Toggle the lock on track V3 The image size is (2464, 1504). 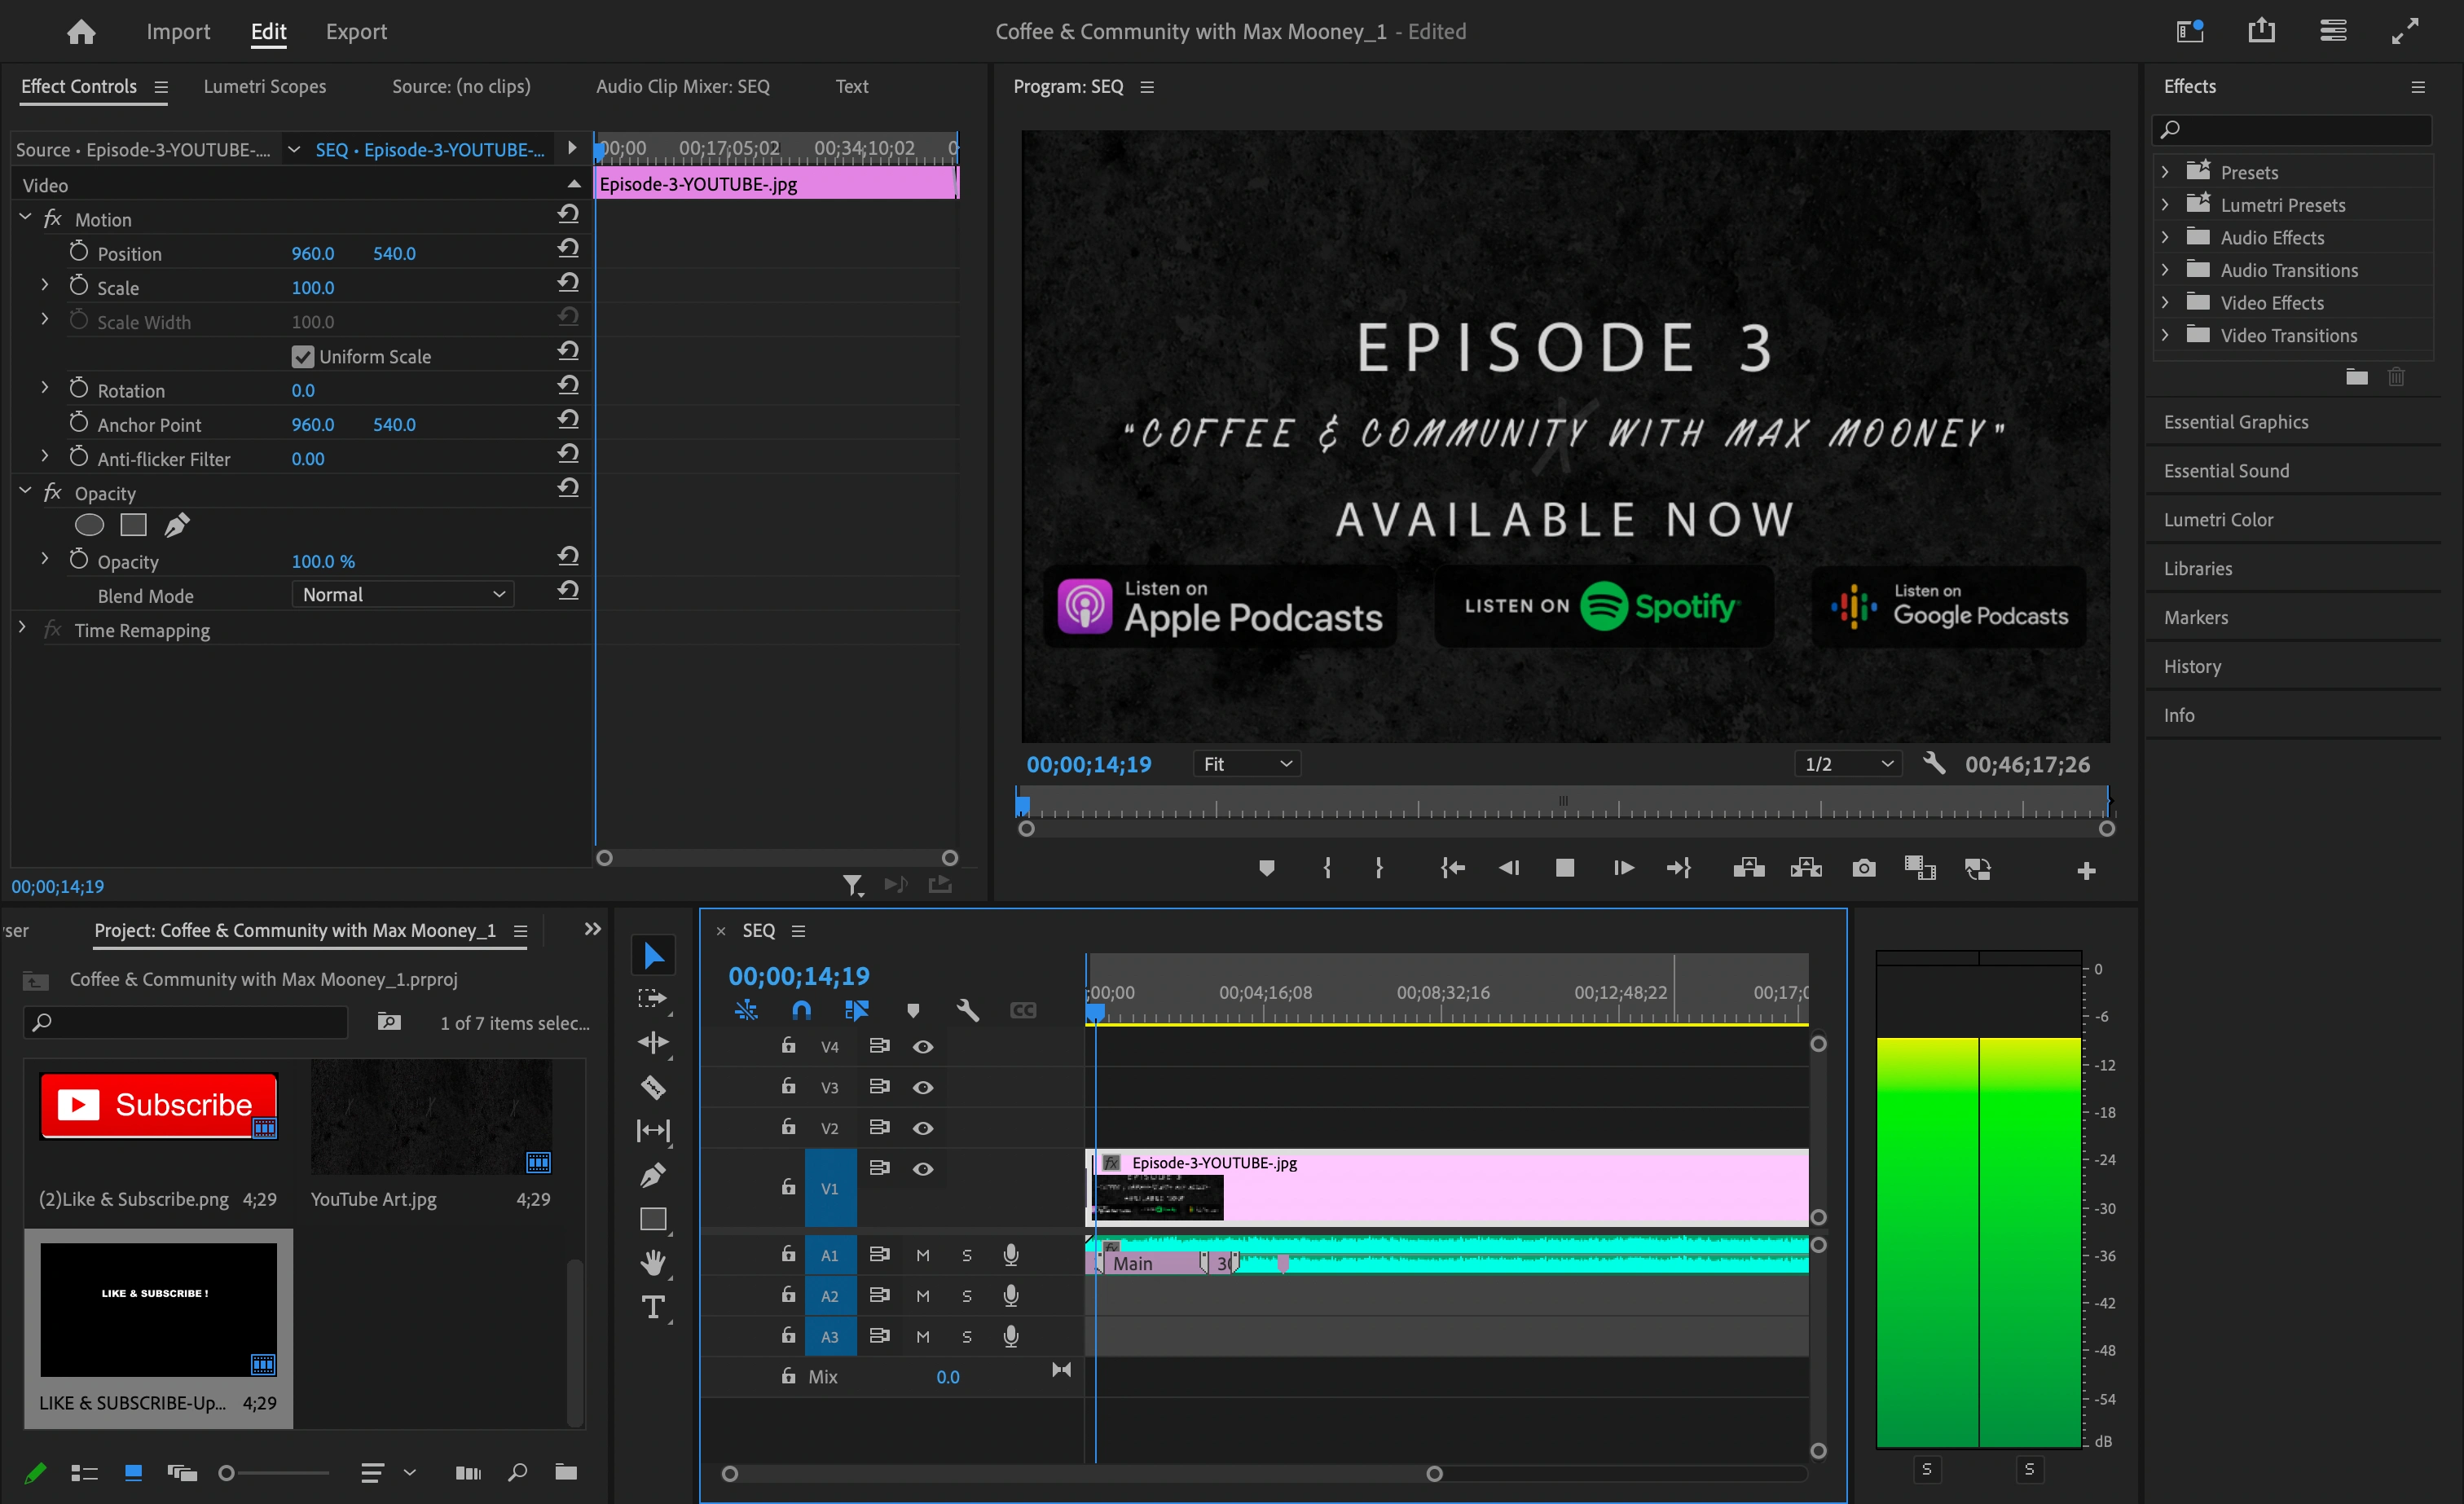pos(788,1086)
